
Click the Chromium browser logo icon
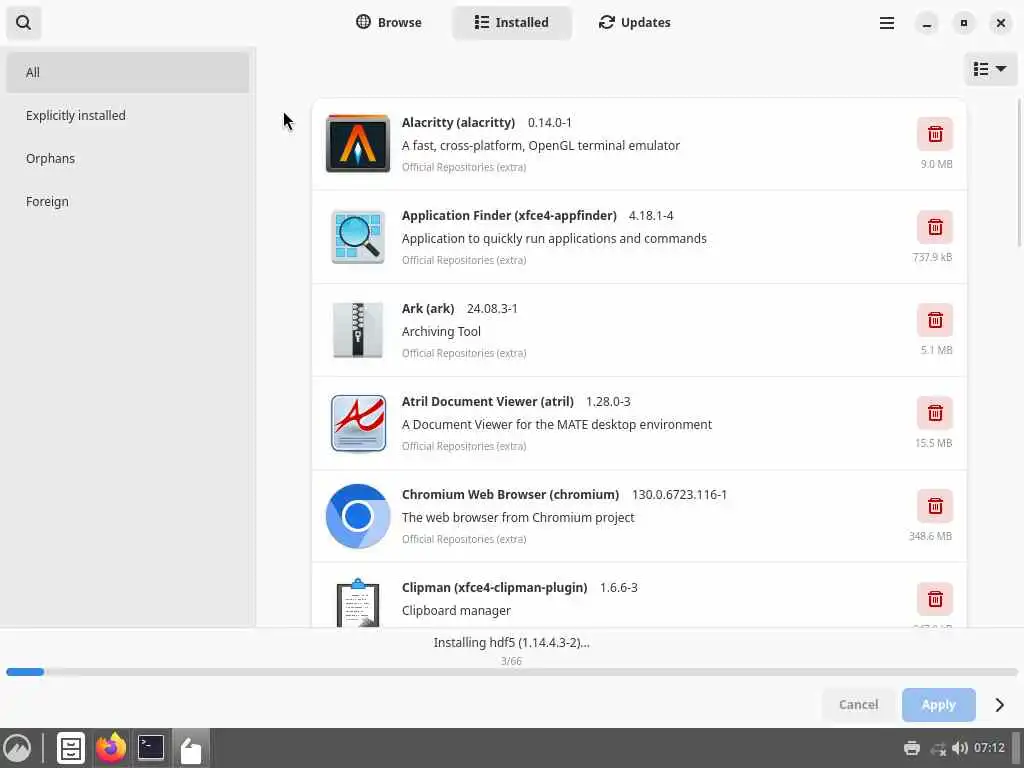[358, 516]
